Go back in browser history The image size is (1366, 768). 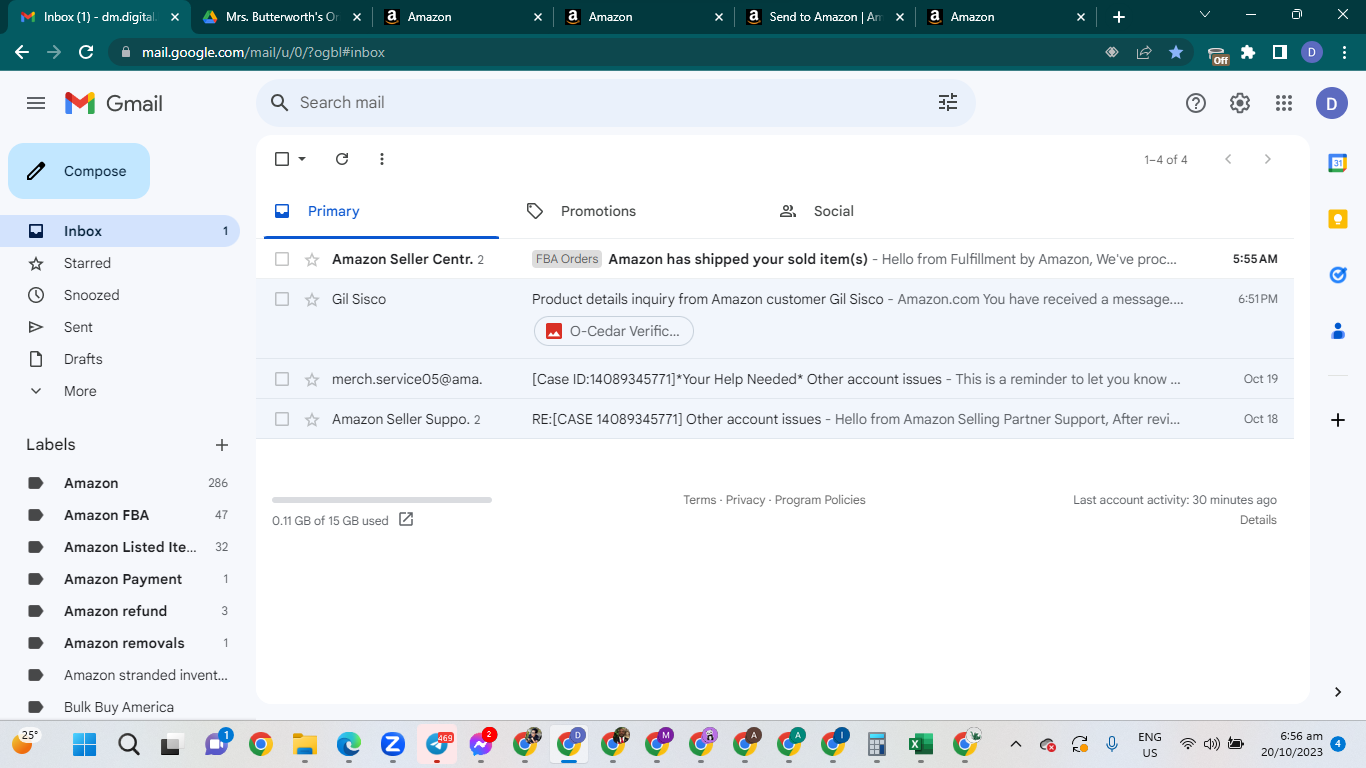[x=22, y=52]
